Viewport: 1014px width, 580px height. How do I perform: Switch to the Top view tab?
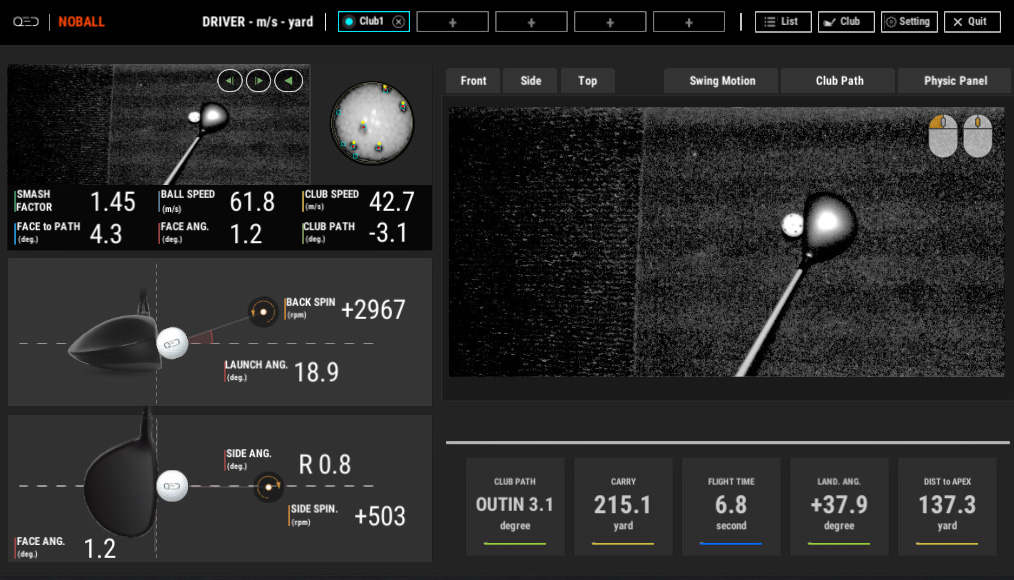[x=588, y=81]
